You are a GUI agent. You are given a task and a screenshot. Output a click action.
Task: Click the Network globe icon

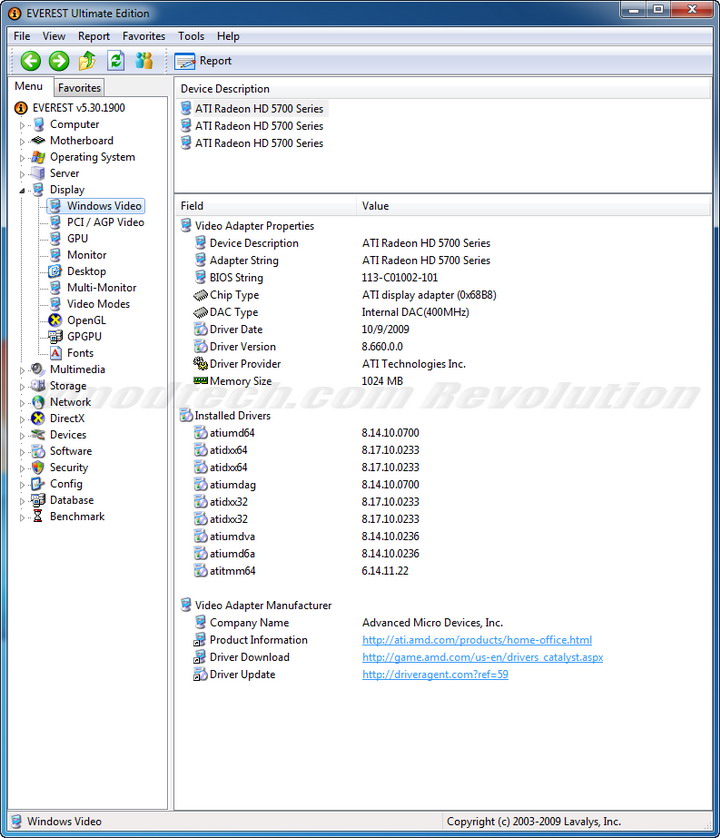click(37, 402)
